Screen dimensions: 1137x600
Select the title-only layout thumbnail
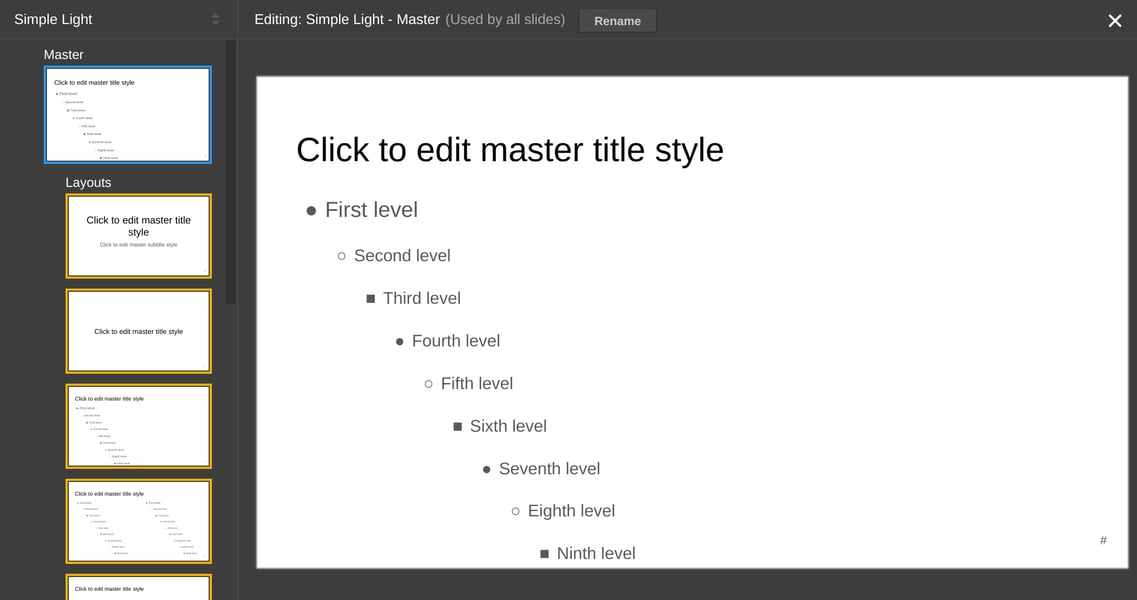[138, 331]
